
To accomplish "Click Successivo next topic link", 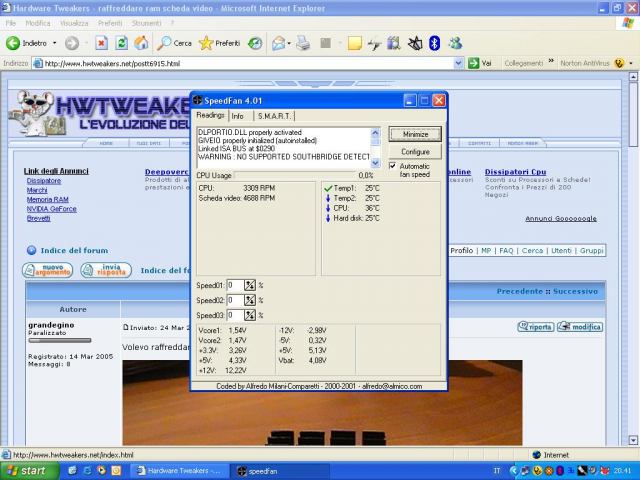I will (575, 291).
